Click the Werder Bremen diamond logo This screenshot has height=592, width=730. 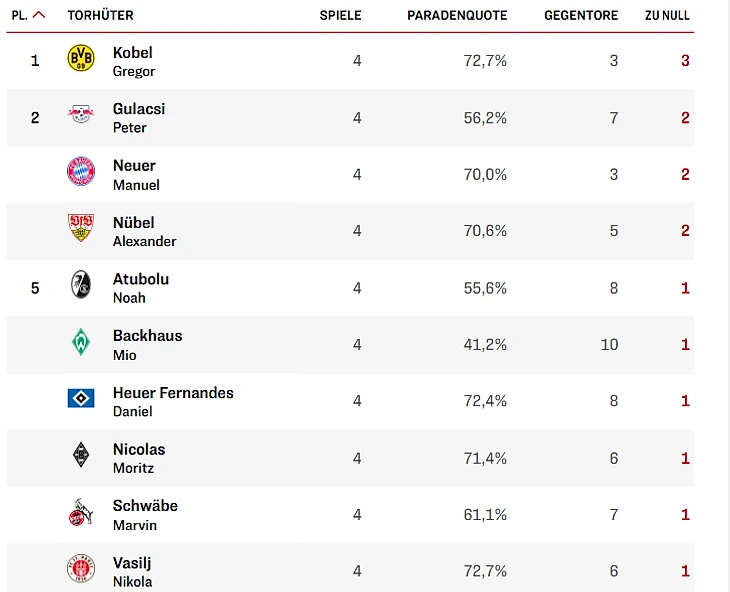click(81, 342)
